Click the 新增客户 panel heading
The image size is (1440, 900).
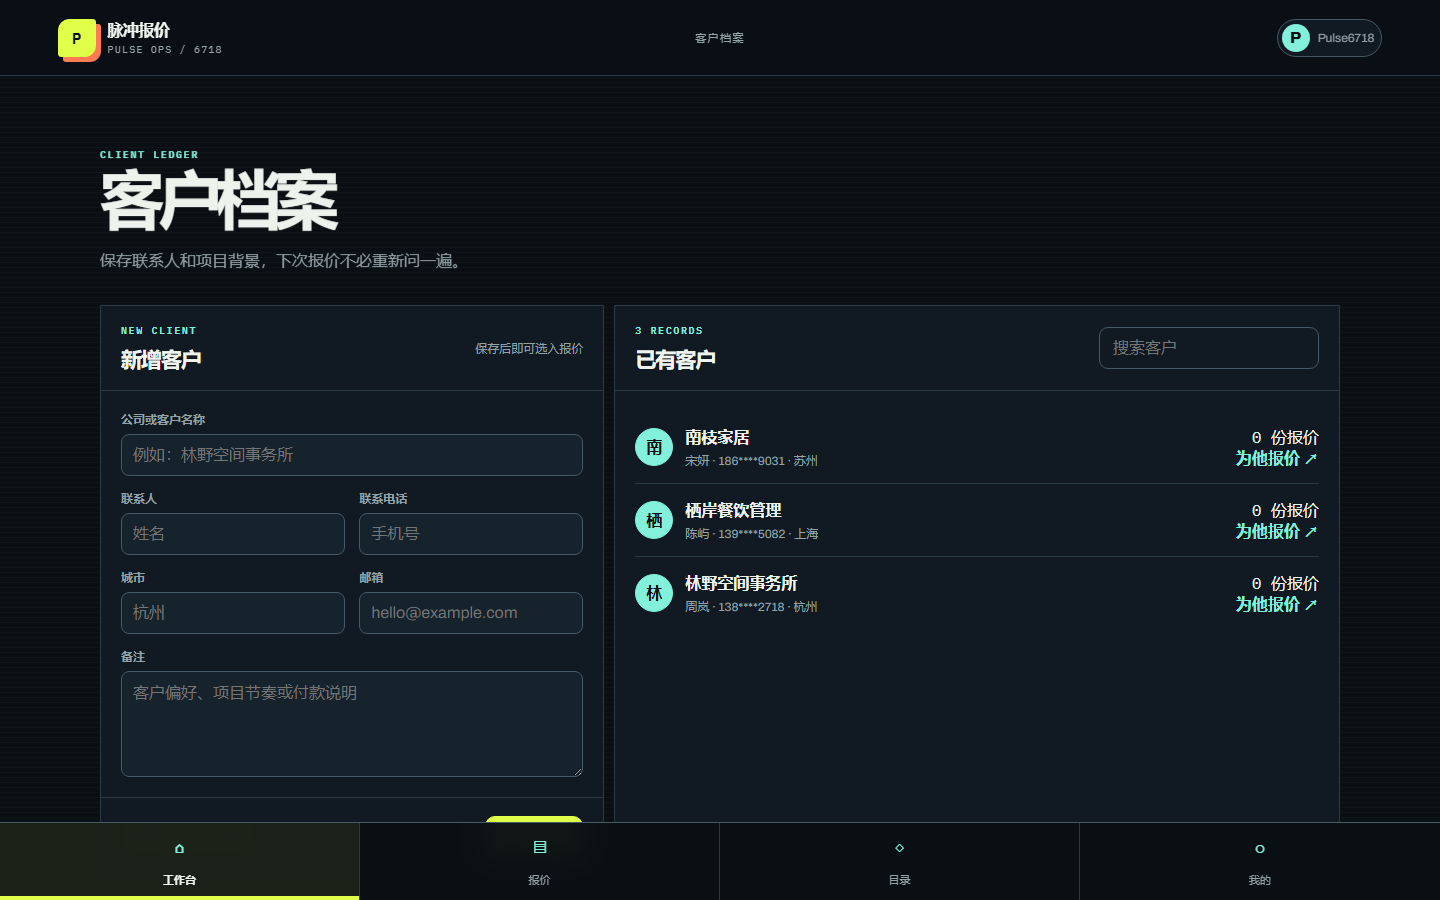[161, 360]
